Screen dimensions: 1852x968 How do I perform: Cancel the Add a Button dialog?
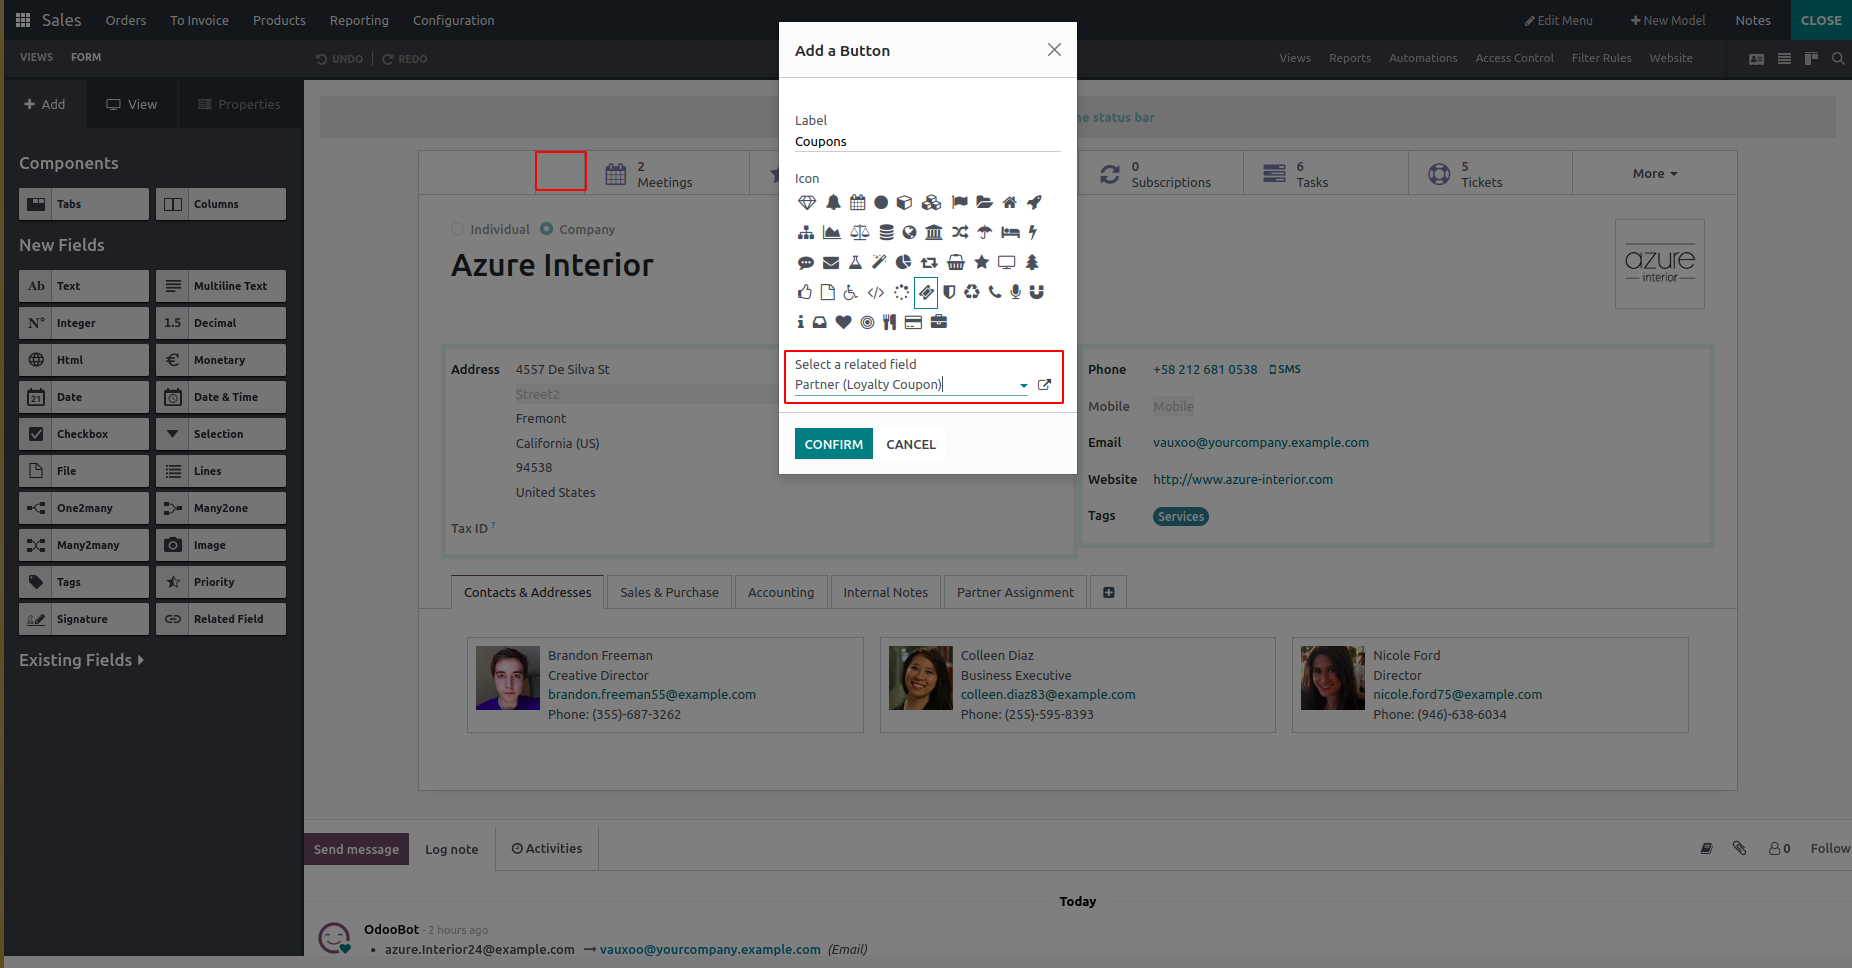(911, 444)
